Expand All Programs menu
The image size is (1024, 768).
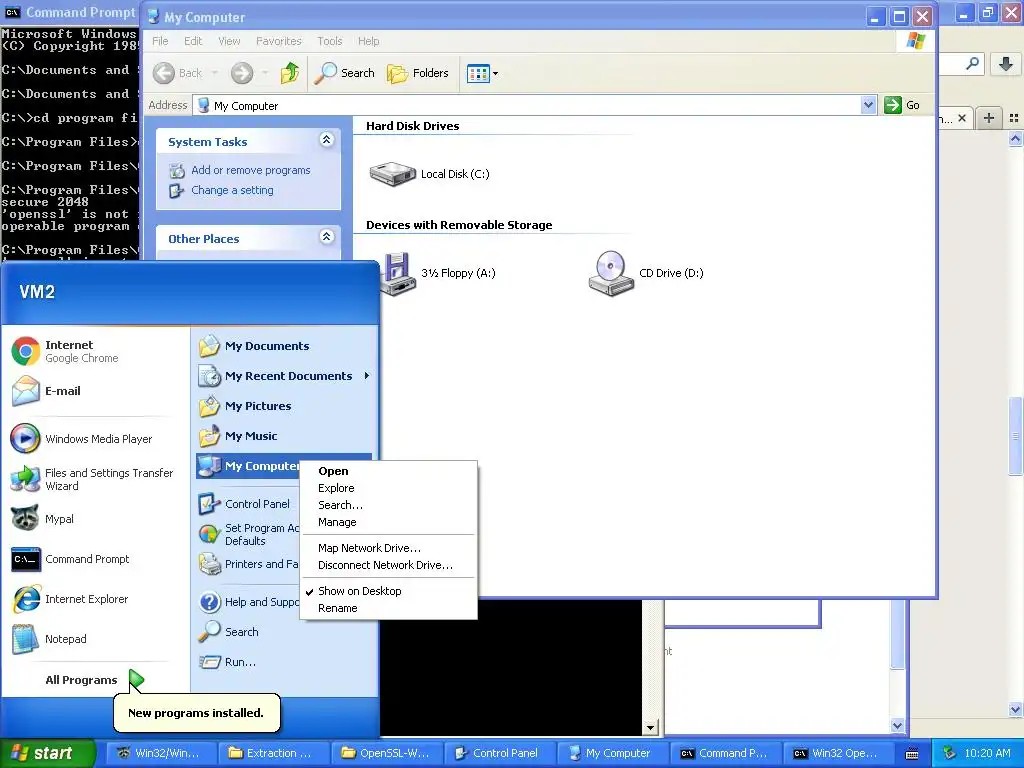(x=93, y=680)
